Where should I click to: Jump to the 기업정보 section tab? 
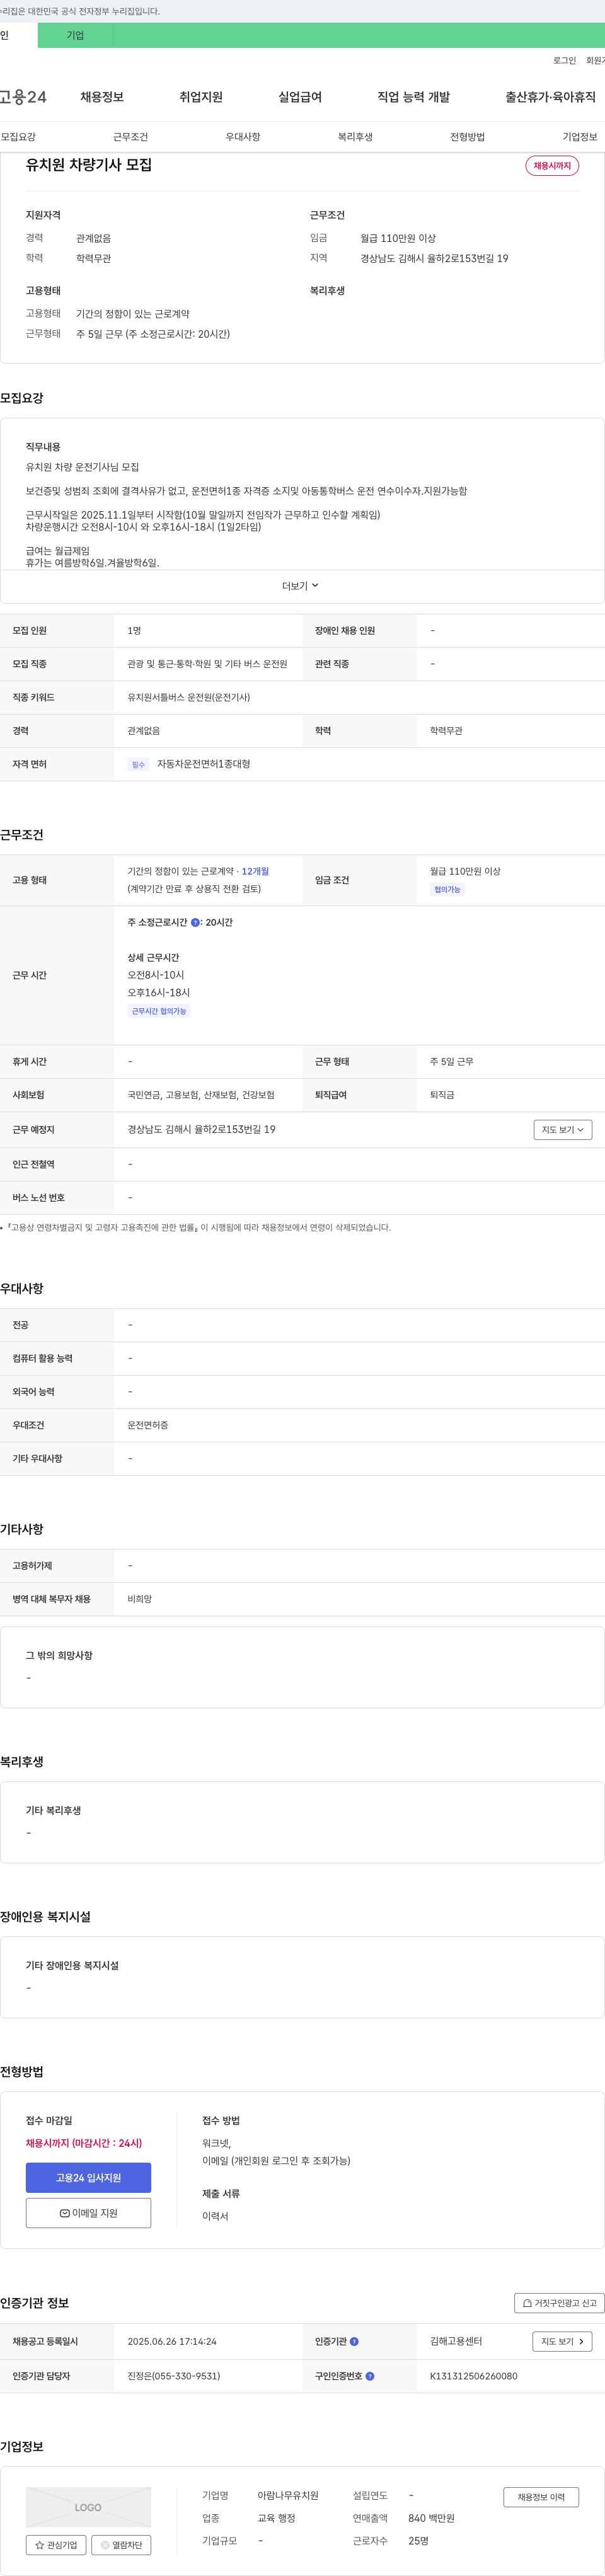pos(580,137)
